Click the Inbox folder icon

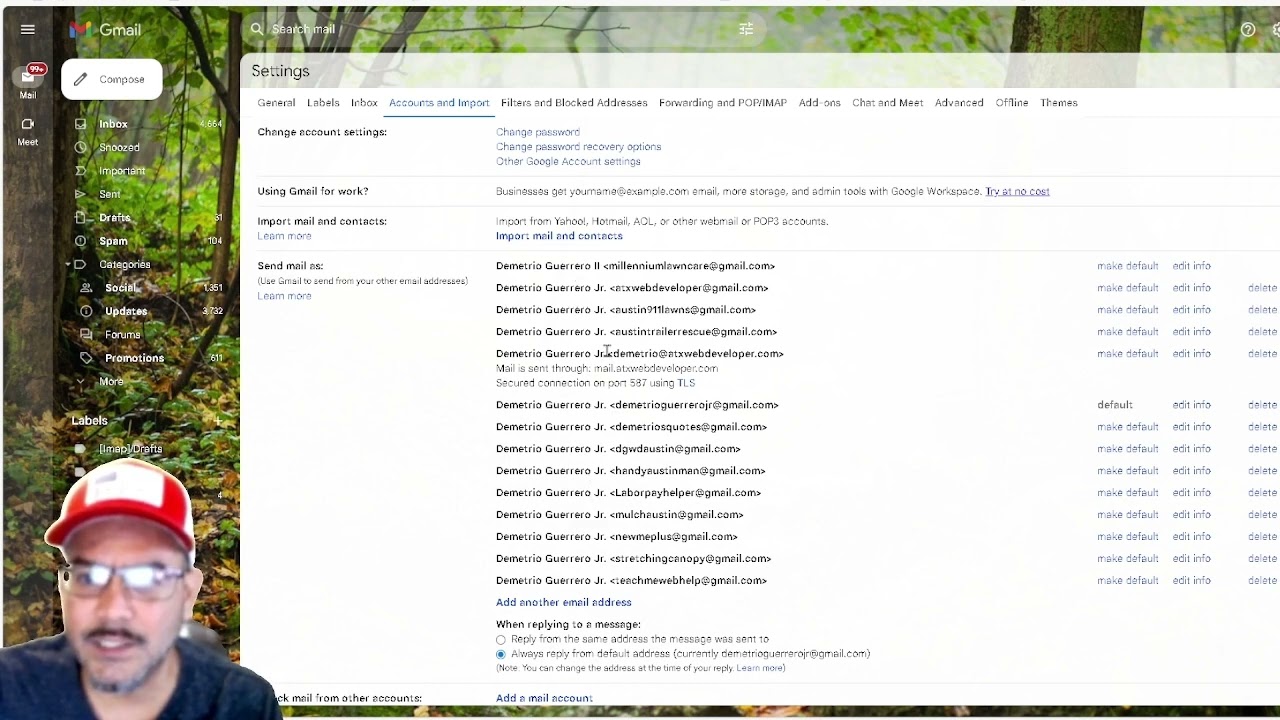[x=80, y=124]
